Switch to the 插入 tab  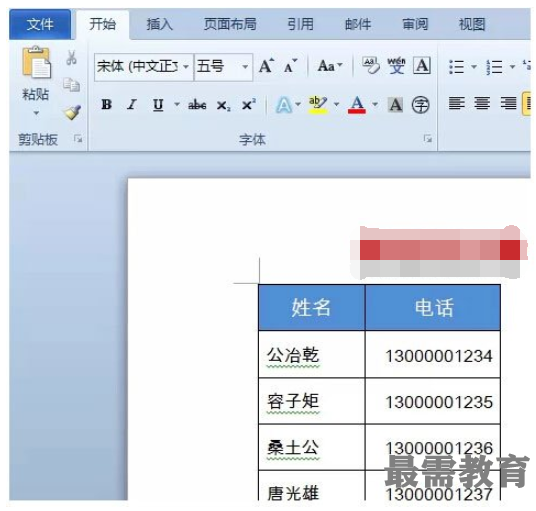pyautogui.click(x=159, y=24)
